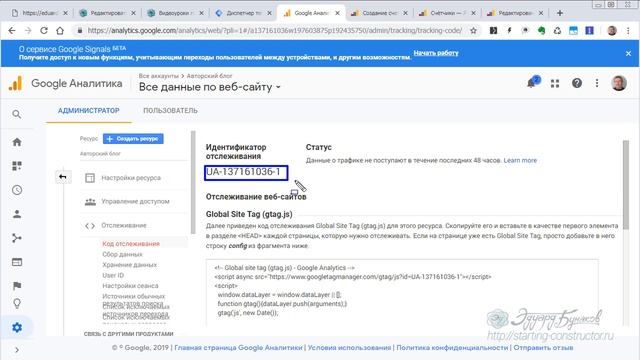Open a new browser tab
This screenshot has height=360, width=640.
coord(560,13)
